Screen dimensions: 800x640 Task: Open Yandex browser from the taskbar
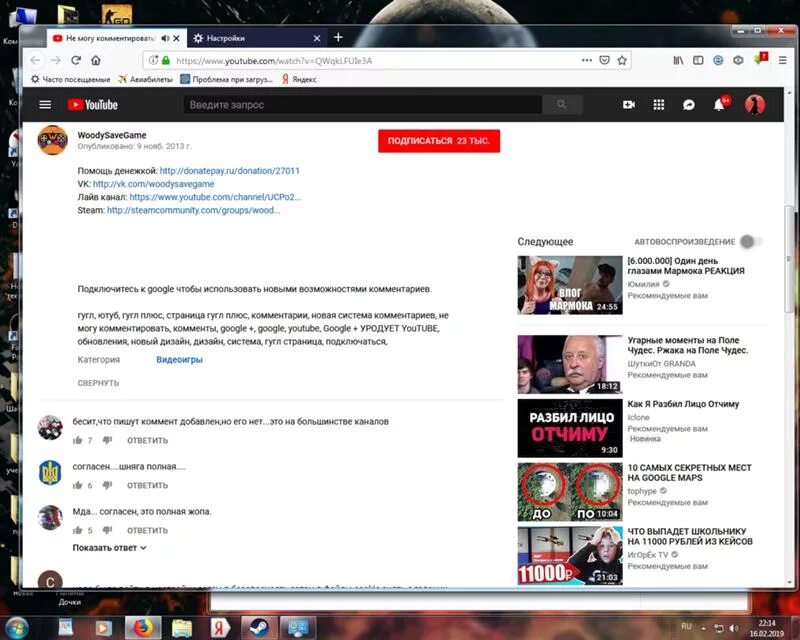click(220, 627)
